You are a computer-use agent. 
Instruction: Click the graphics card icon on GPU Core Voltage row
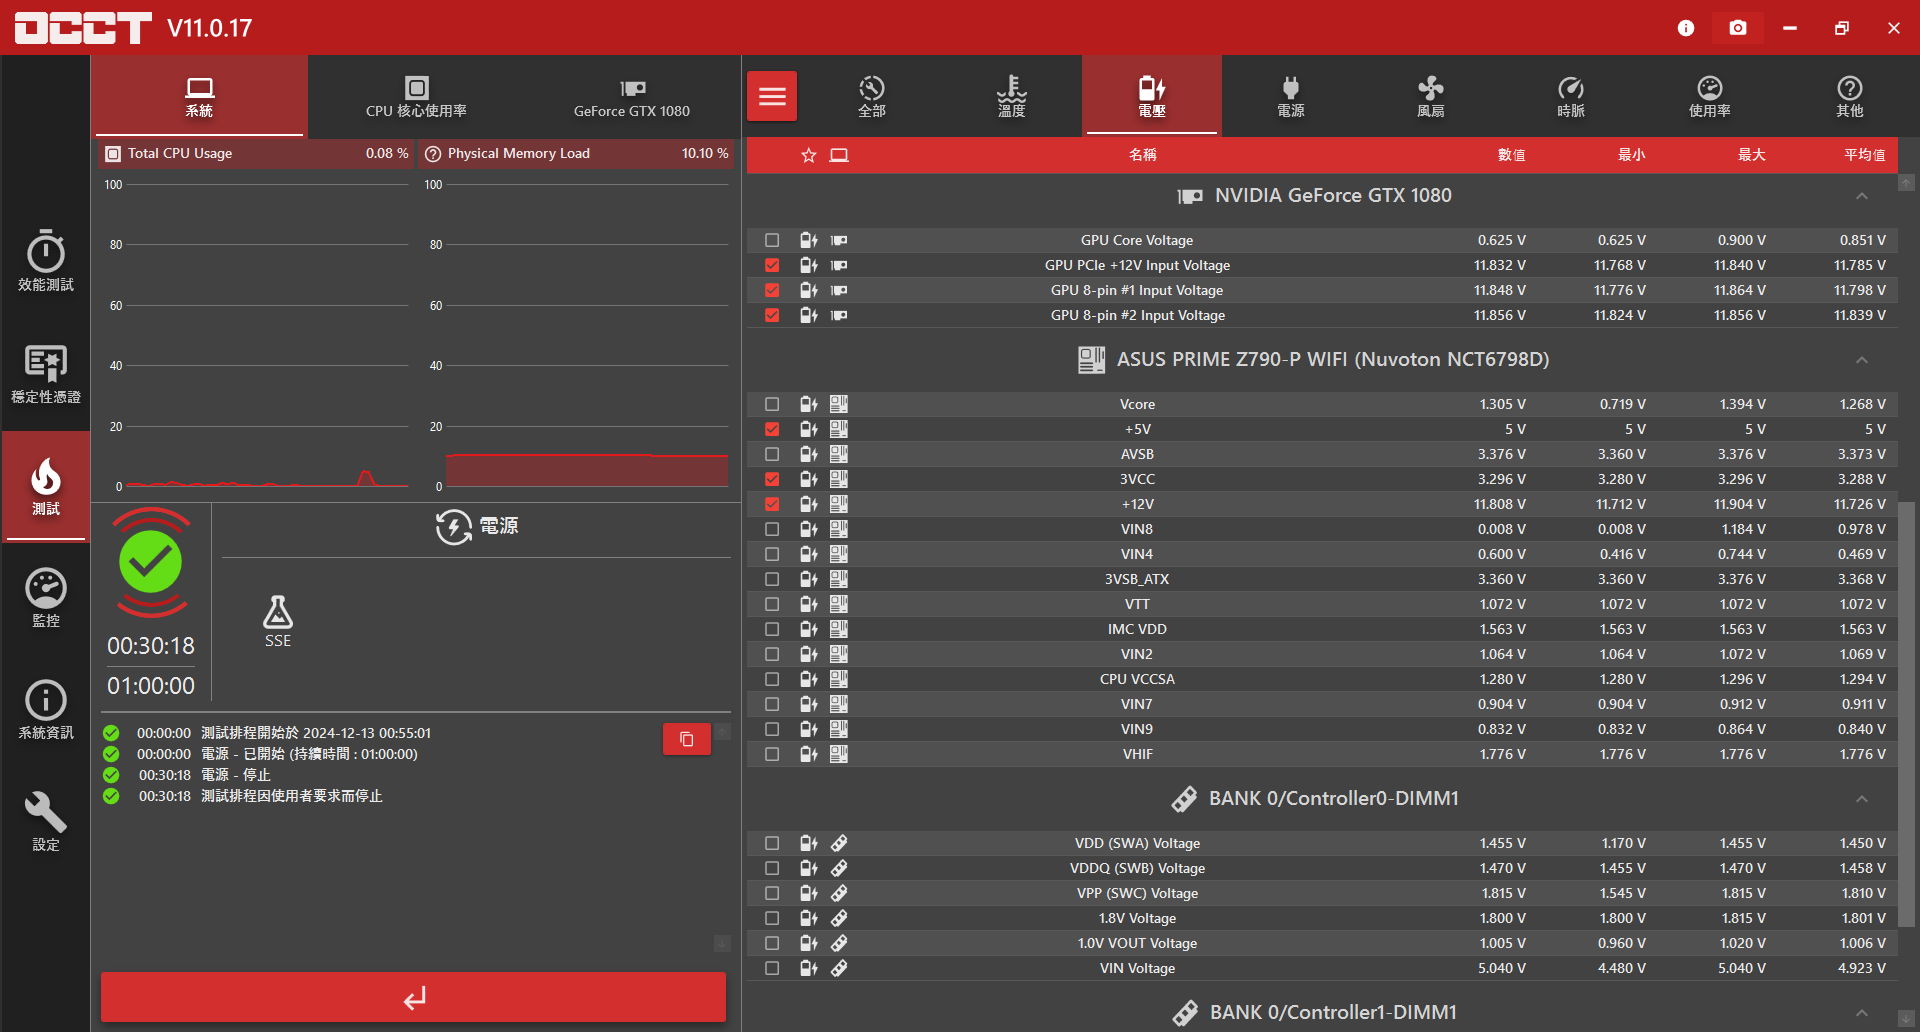pyautogui.click(x=839, y=240)
